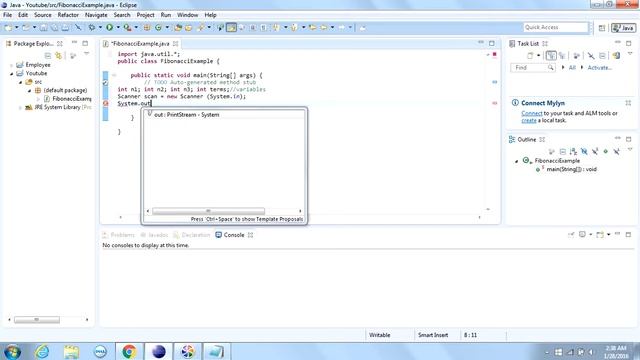Open dropdown arrow next to New Java Class icon

[167, 27]
